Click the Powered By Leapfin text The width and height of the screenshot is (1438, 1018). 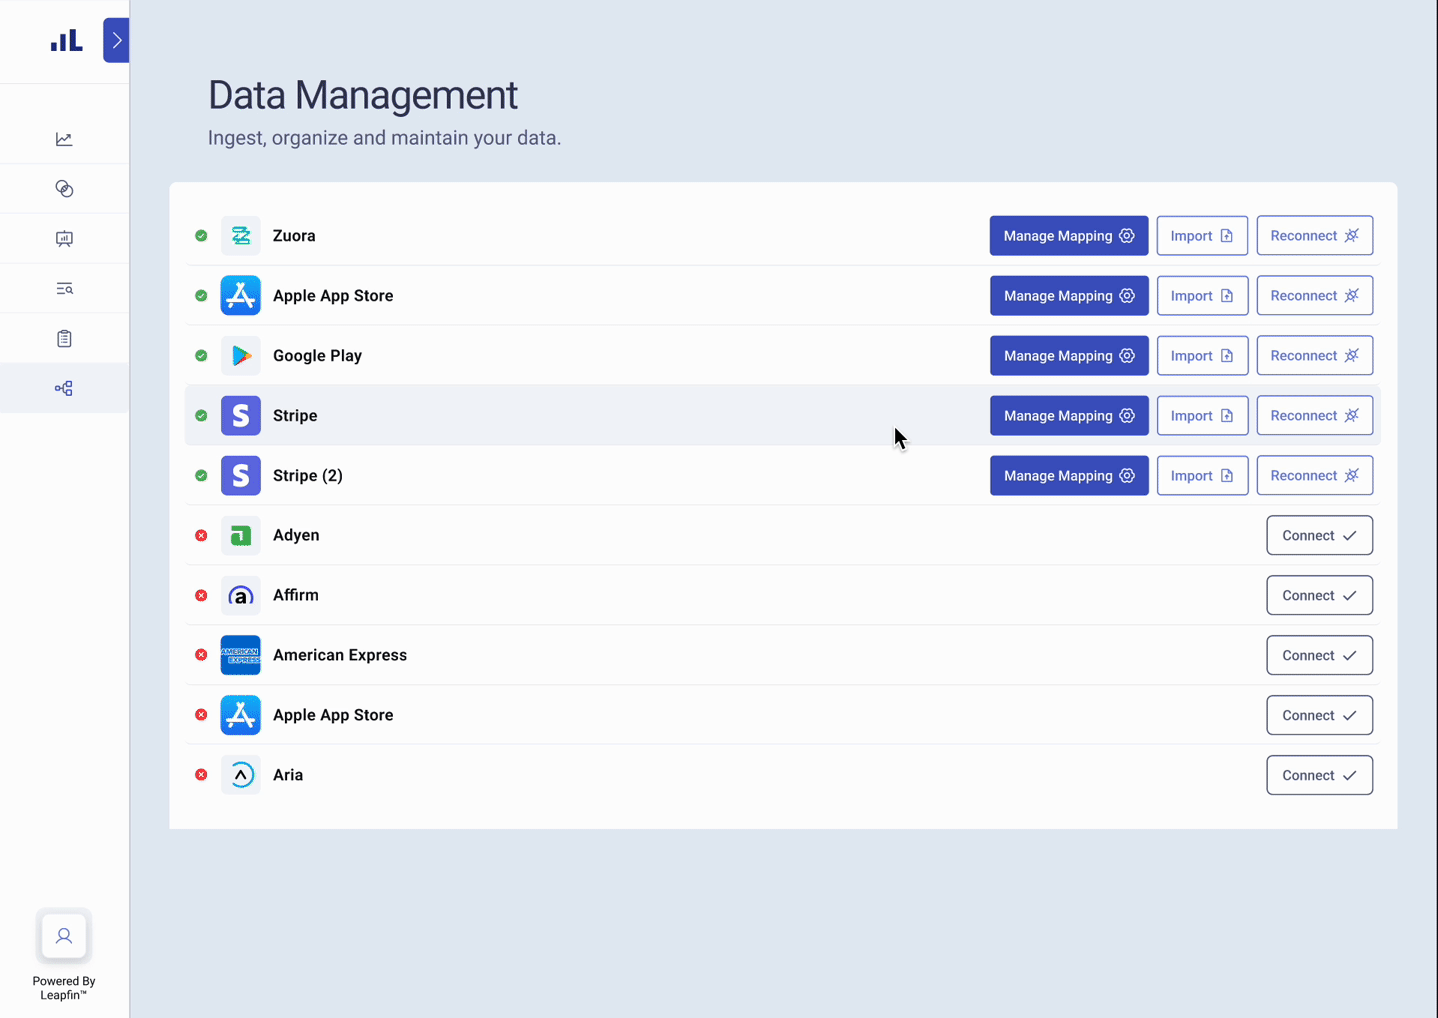point(64,988)
